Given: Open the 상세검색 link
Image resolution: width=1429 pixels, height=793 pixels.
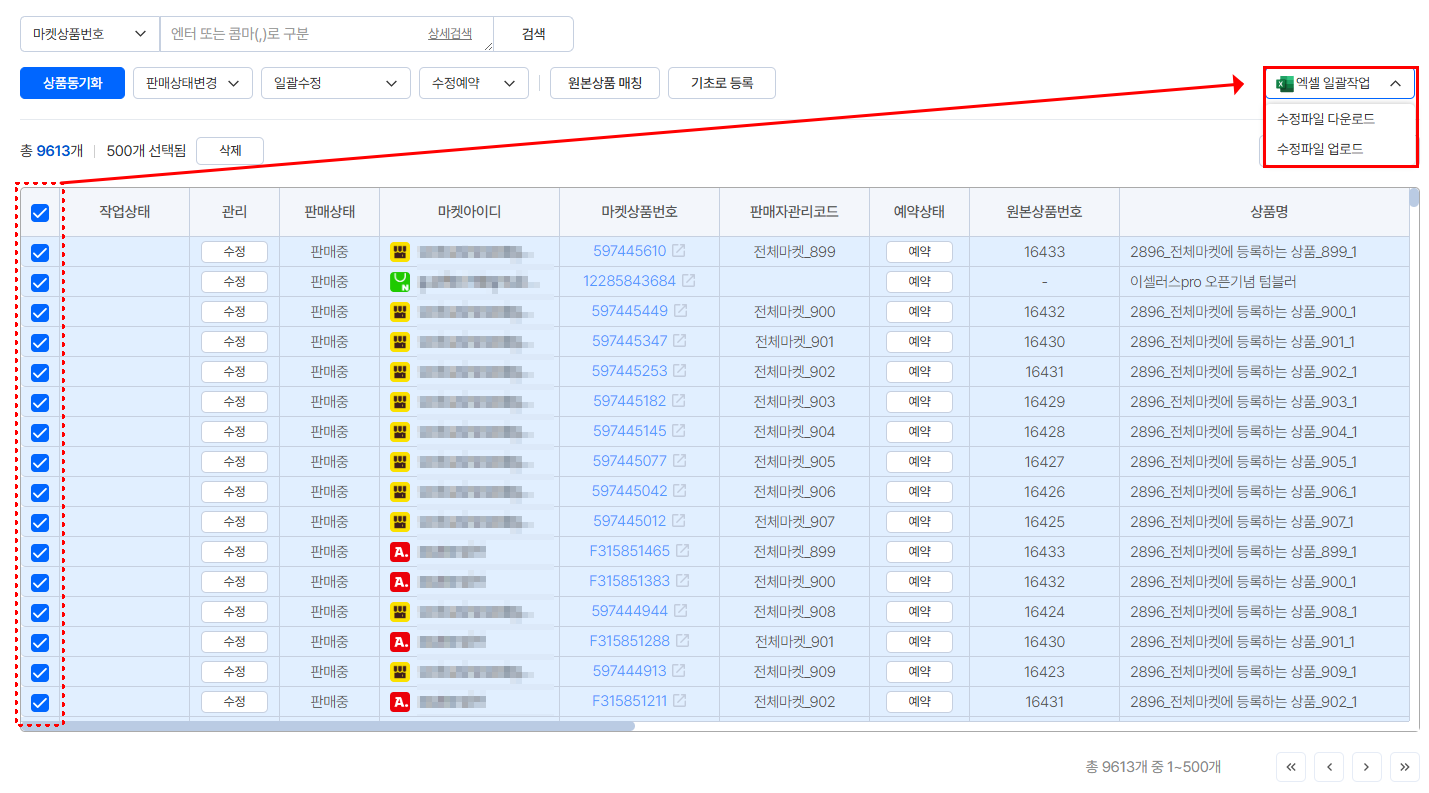Looking at the screenshot, I should pos(450,34).
